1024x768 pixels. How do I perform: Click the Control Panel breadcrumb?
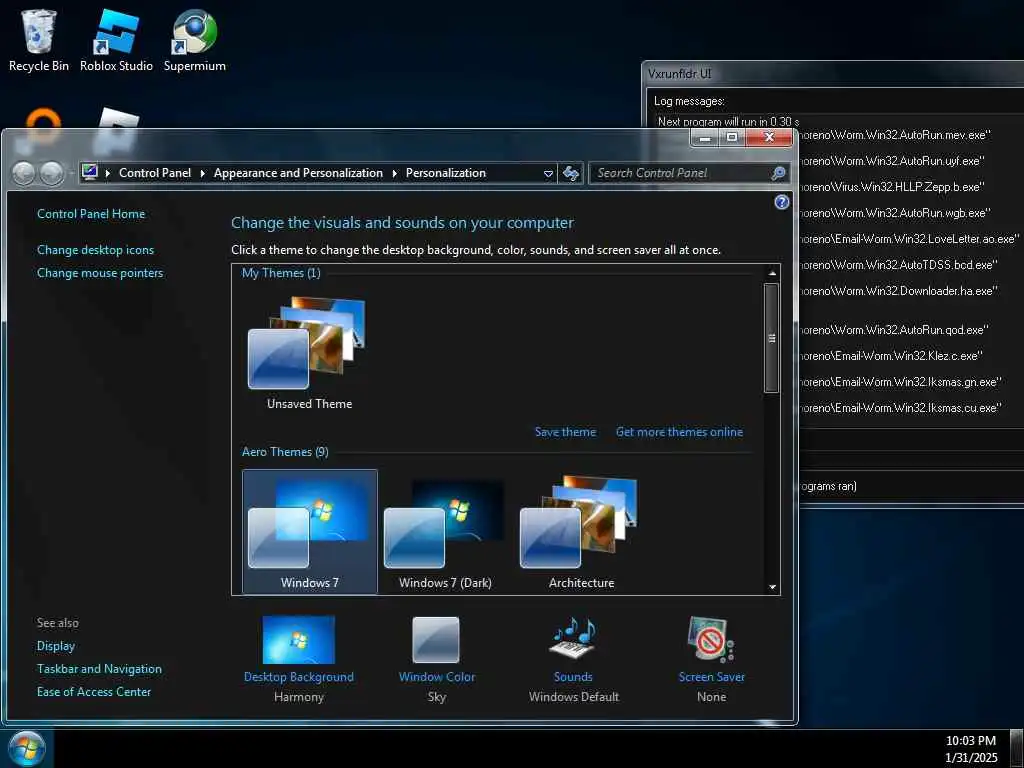155,173
